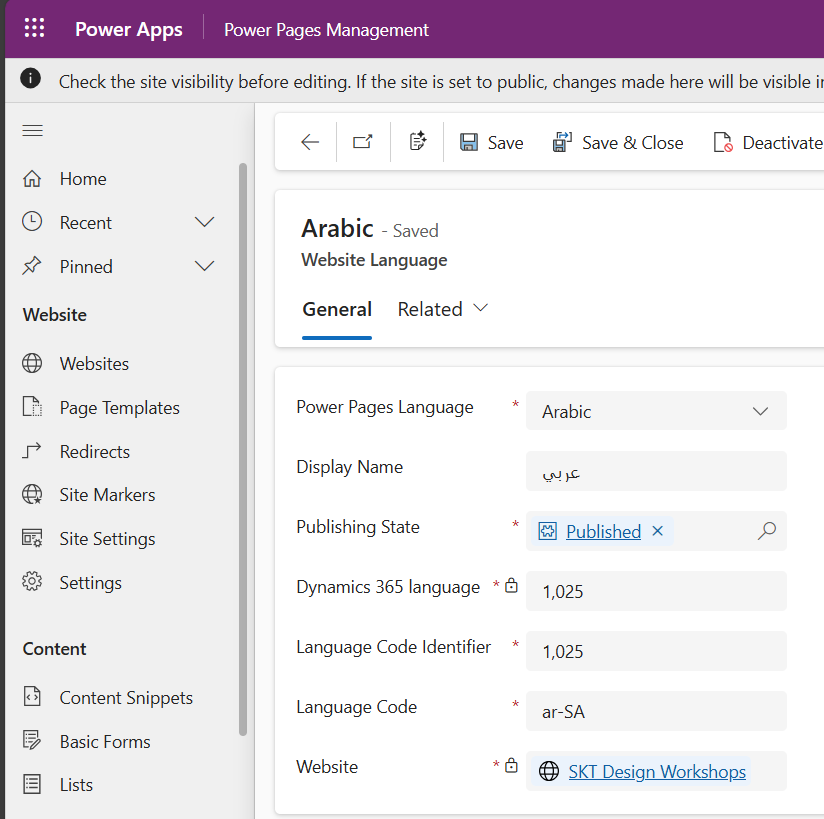Switch to the General tab

coord(337,309)
